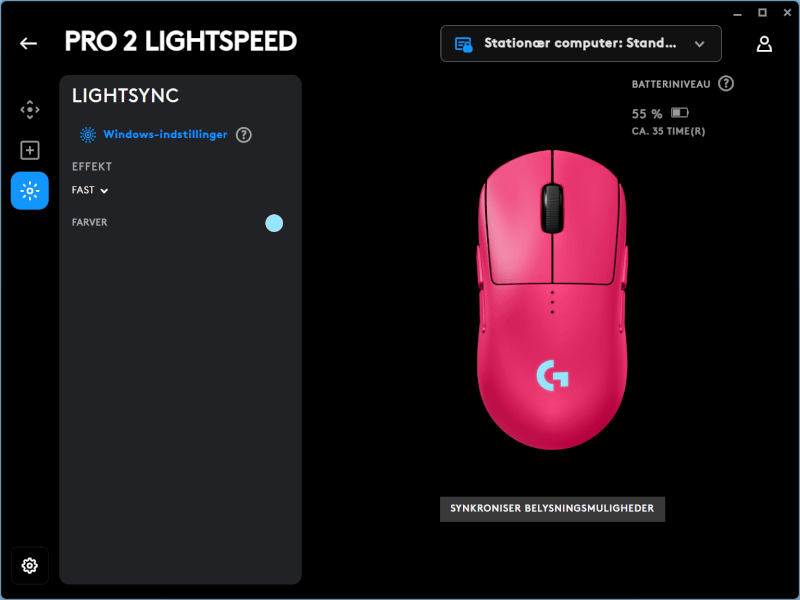800x600 pixels.
Task: Open the sensitivity DPI tab icon
Action: (x=30, y=110)
